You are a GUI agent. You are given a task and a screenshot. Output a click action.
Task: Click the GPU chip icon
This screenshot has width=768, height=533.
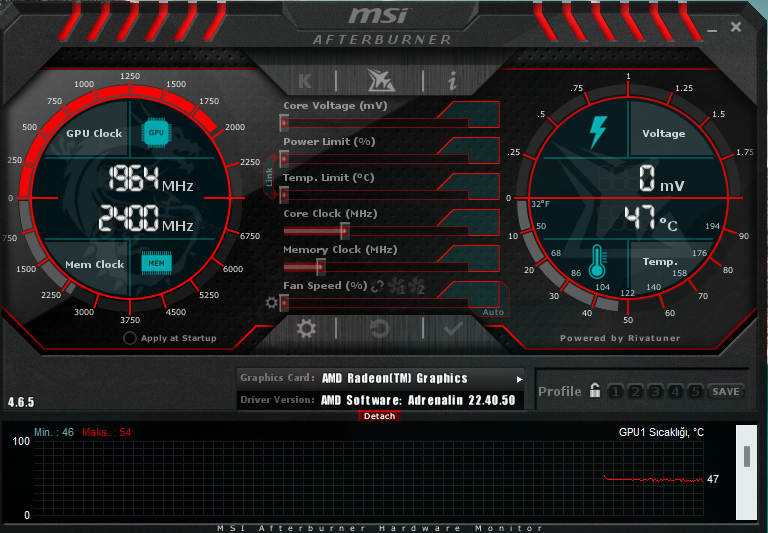pyautogui.click(x=156, y=132)
